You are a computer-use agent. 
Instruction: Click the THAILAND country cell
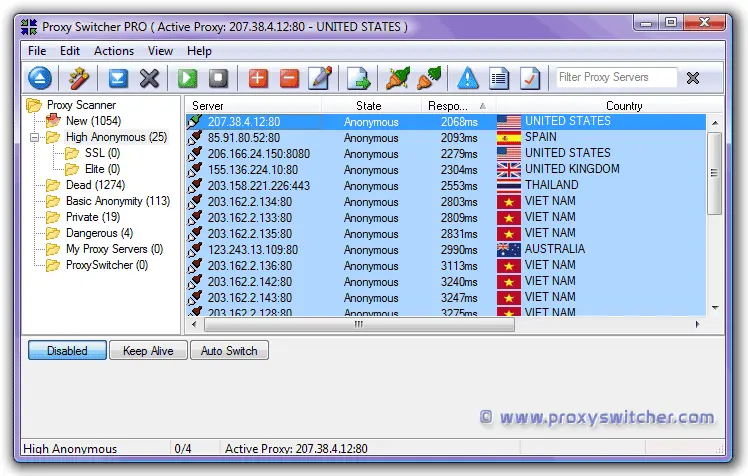coord(551,185)
